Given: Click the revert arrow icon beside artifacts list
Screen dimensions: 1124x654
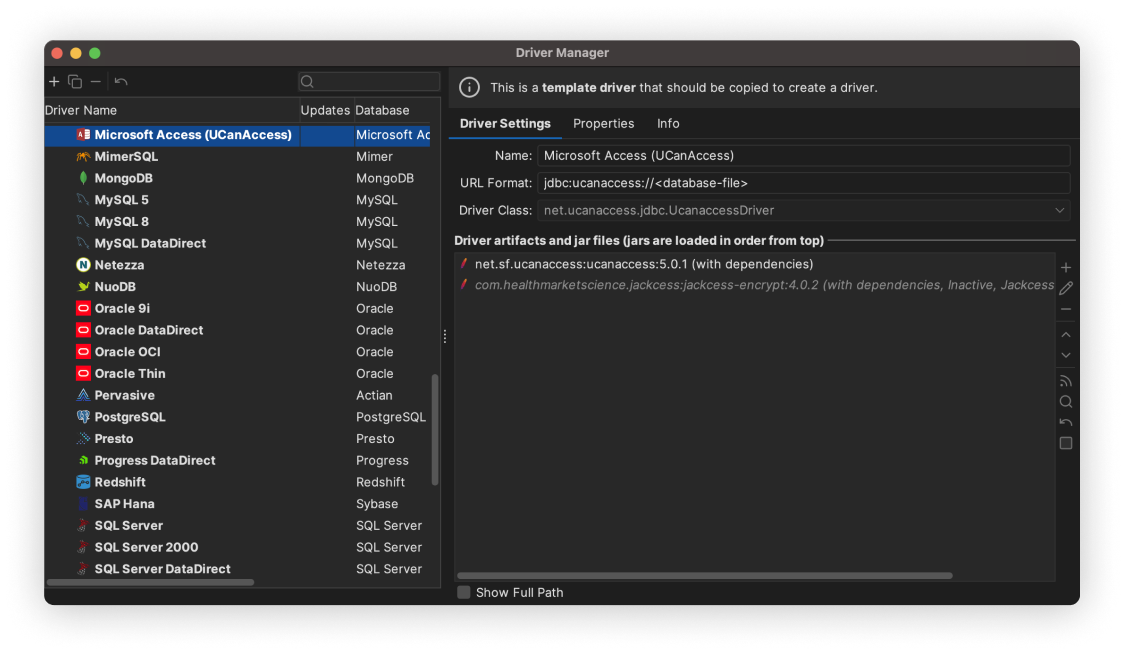Looking at the screenshot, I should click(1066, 422).
